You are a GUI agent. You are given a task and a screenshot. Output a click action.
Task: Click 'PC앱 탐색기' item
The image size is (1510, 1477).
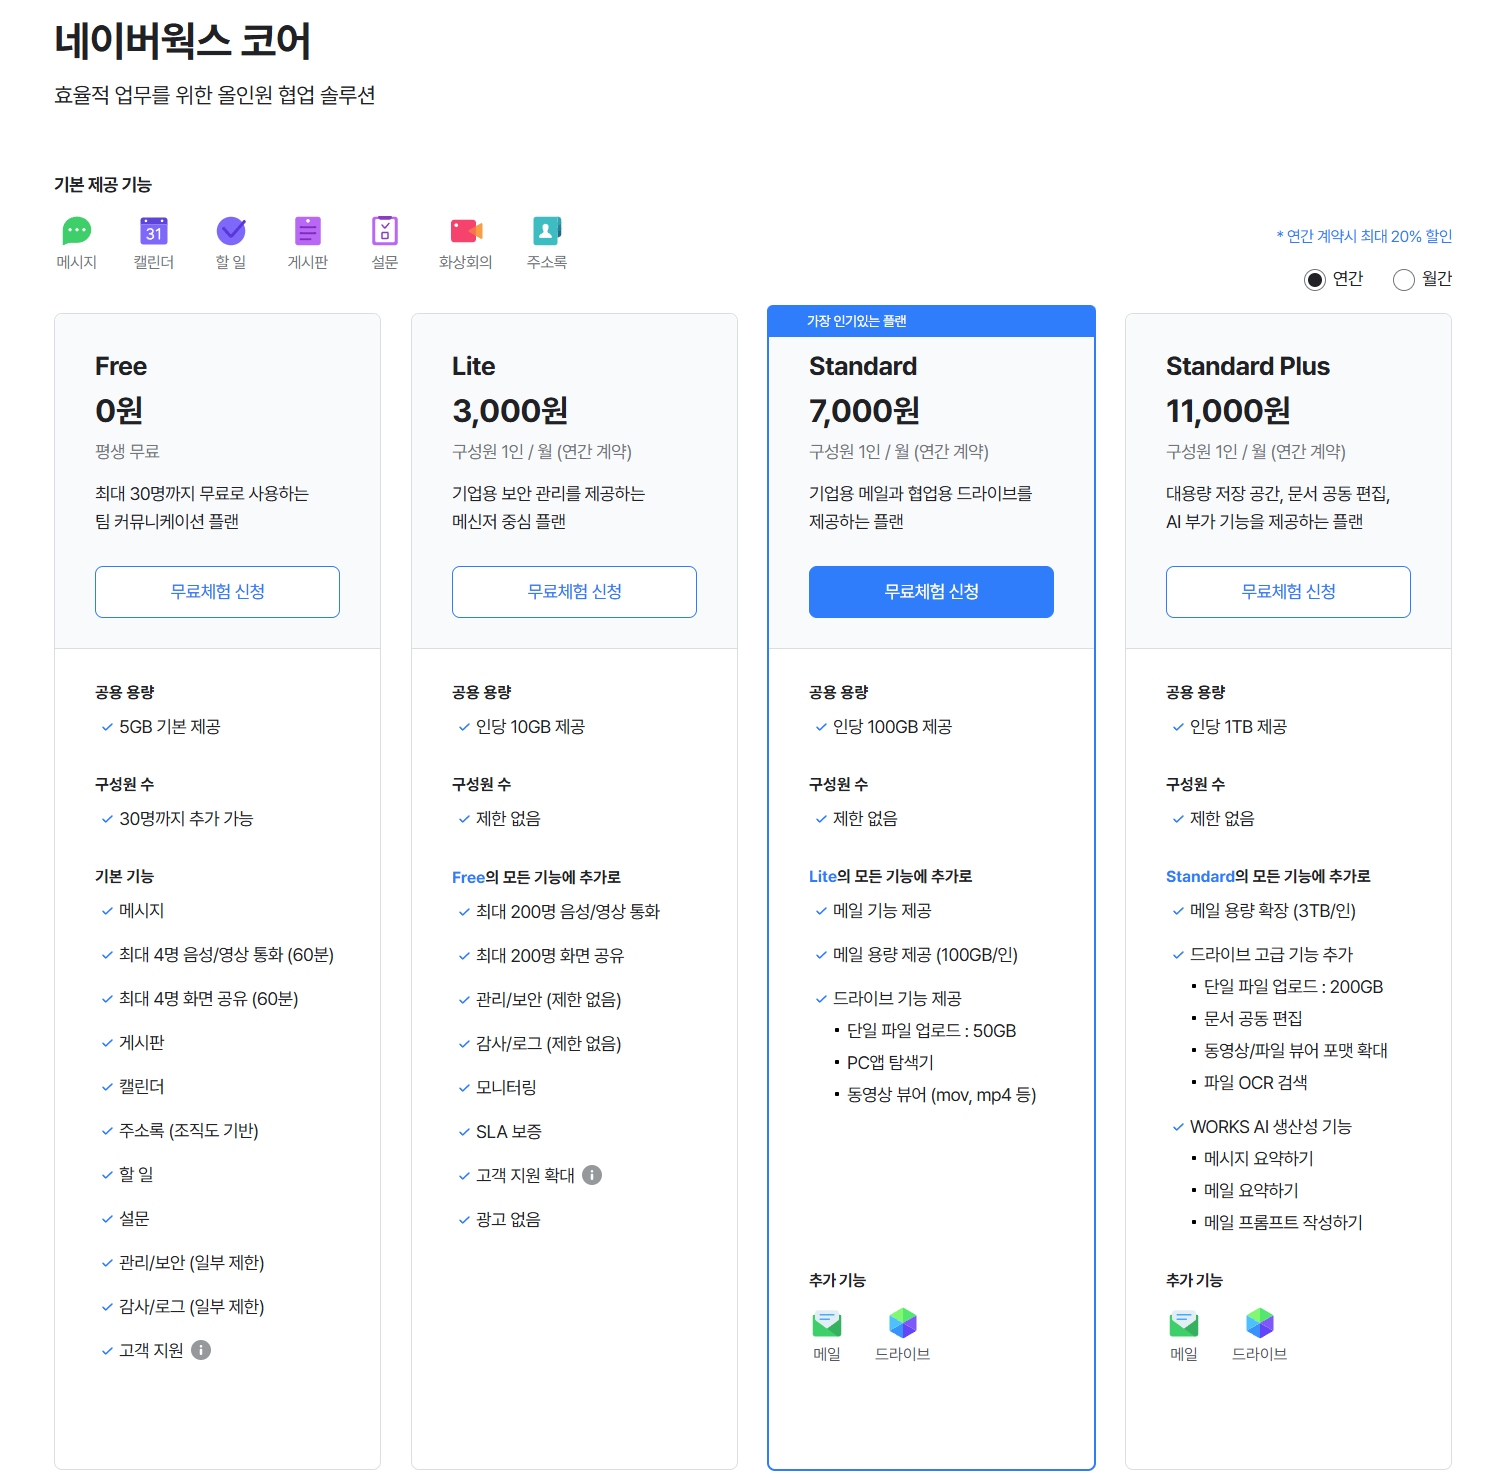point(891,1063)
